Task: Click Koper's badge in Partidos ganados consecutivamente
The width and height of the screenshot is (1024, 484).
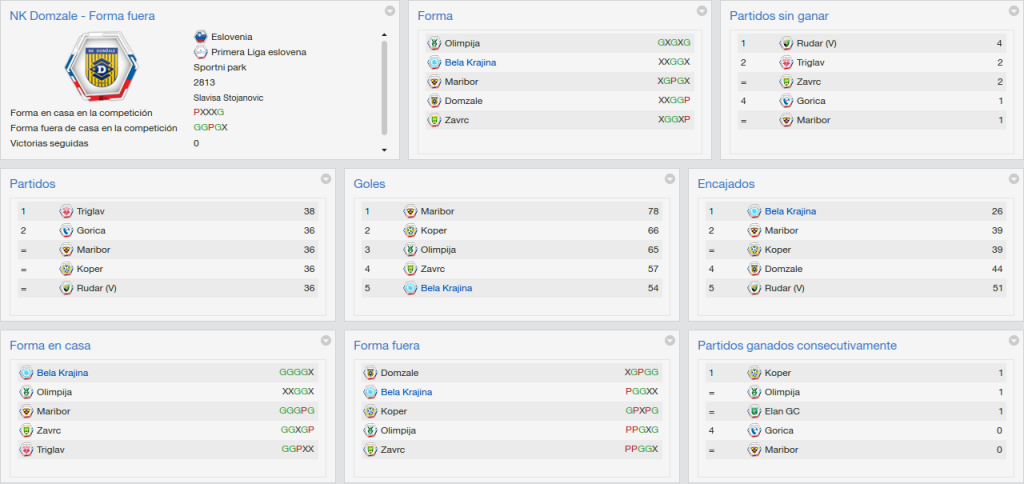Action: pyautogui.click(x=754, y=373)
